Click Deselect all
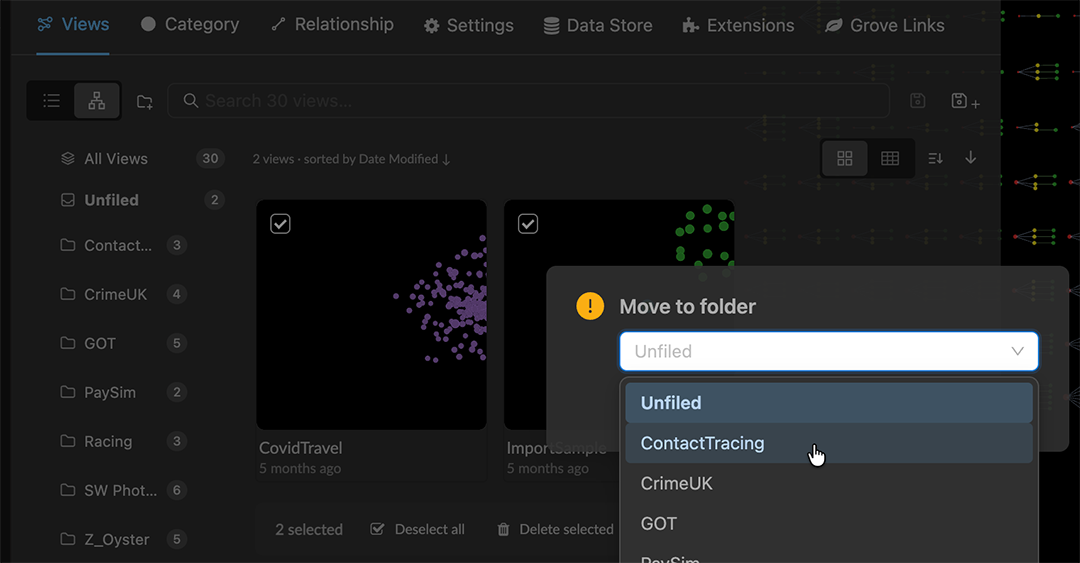1080x563 pixels. 417,529
